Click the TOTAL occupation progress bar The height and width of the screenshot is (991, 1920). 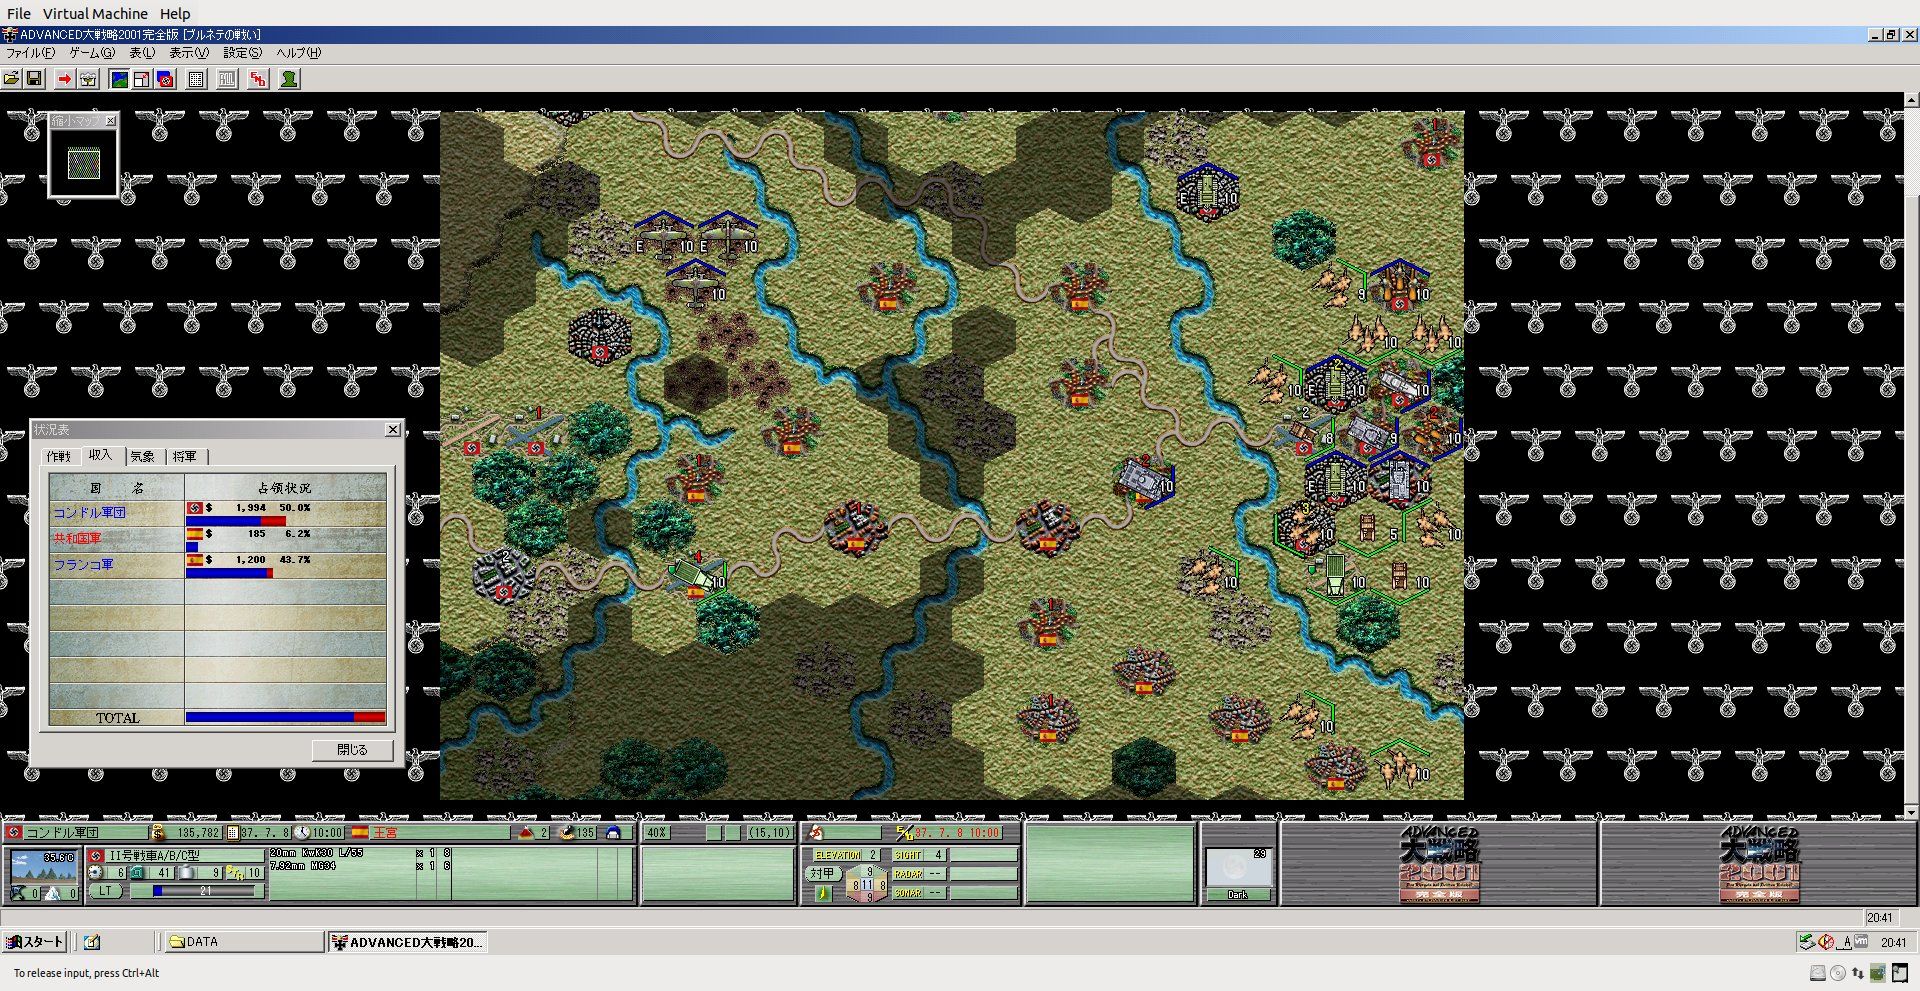click(285, 717)
